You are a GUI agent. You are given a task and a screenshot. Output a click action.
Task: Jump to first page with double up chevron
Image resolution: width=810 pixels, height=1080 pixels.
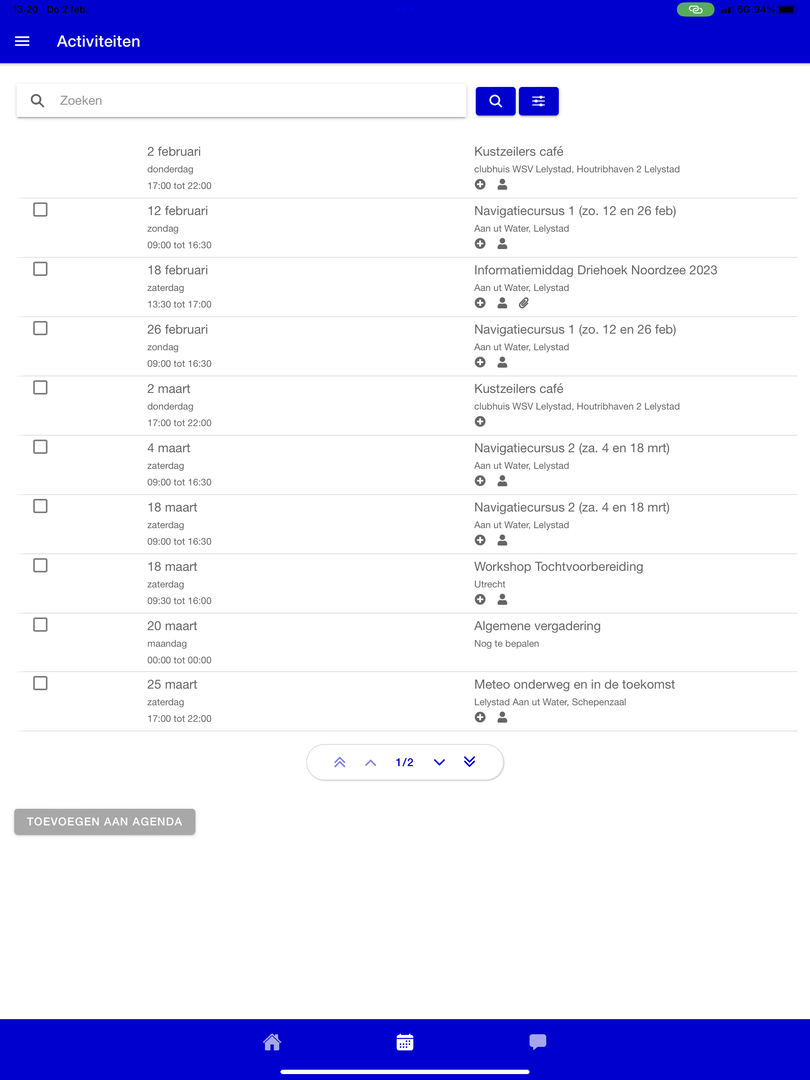tap(340, 762)
